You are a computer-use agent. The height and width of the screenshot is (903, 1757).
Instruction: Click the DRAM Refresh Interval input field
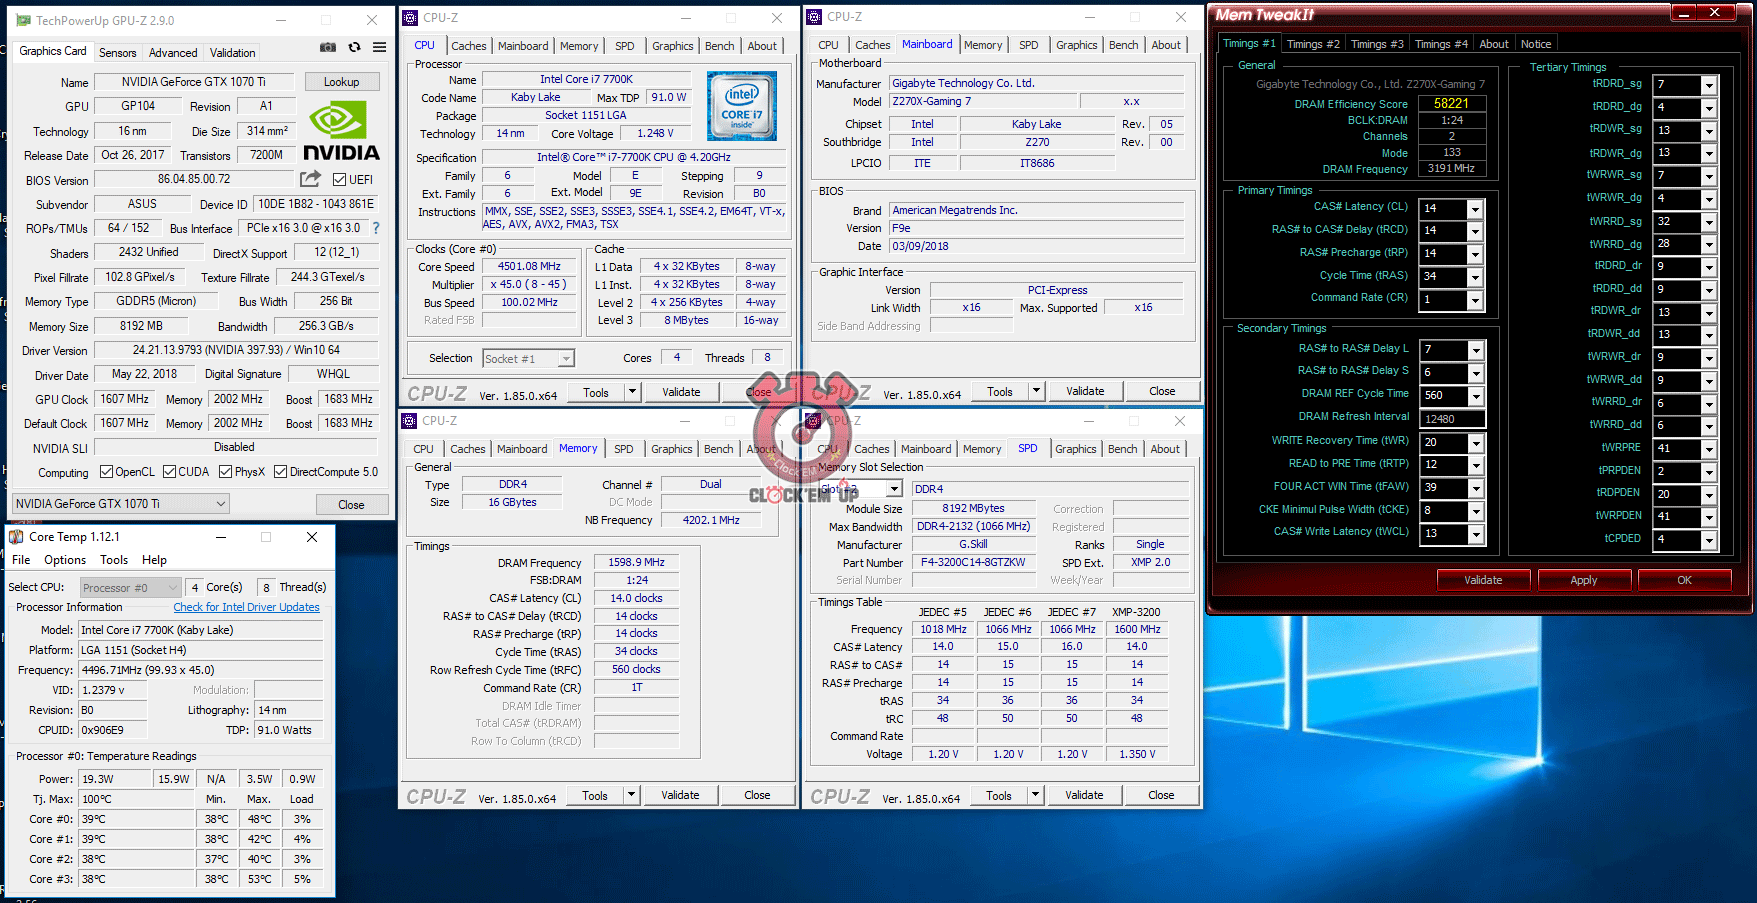1452,419
